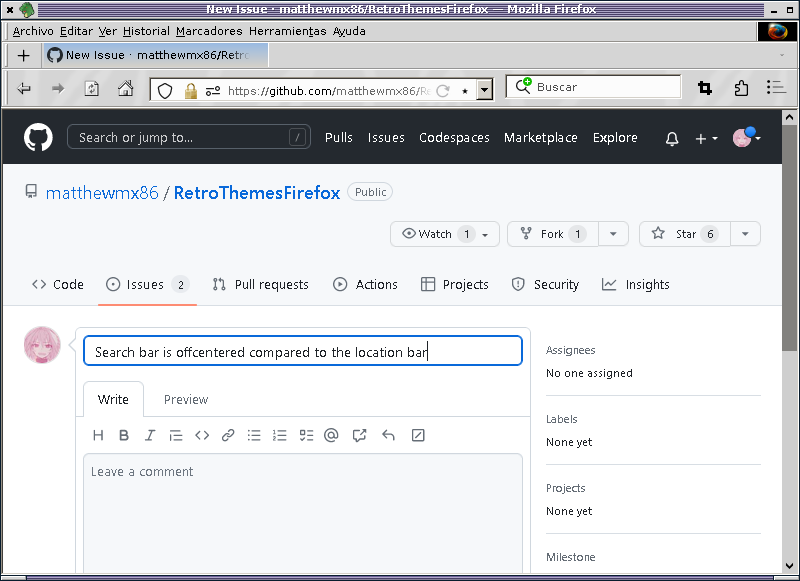Expand the Fork options dropdown arrow

coord(613,234)
